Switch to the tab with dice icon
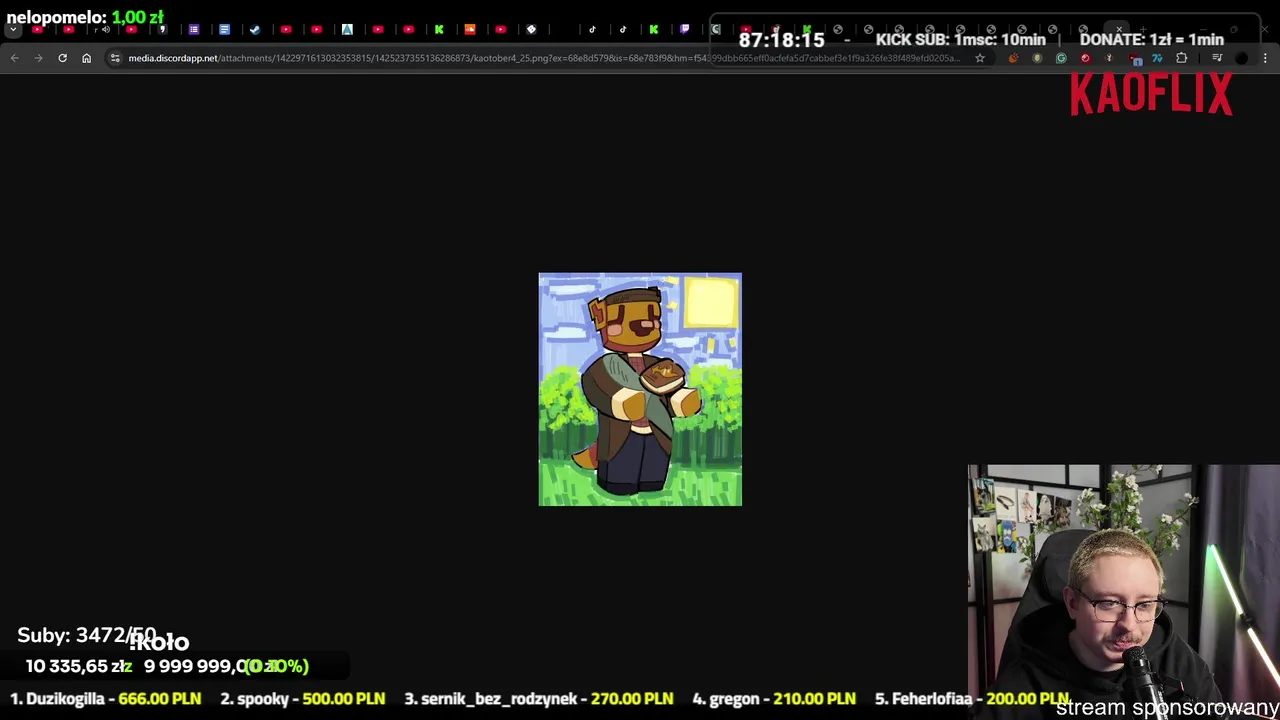1280x720 pixels. (531, 29)
